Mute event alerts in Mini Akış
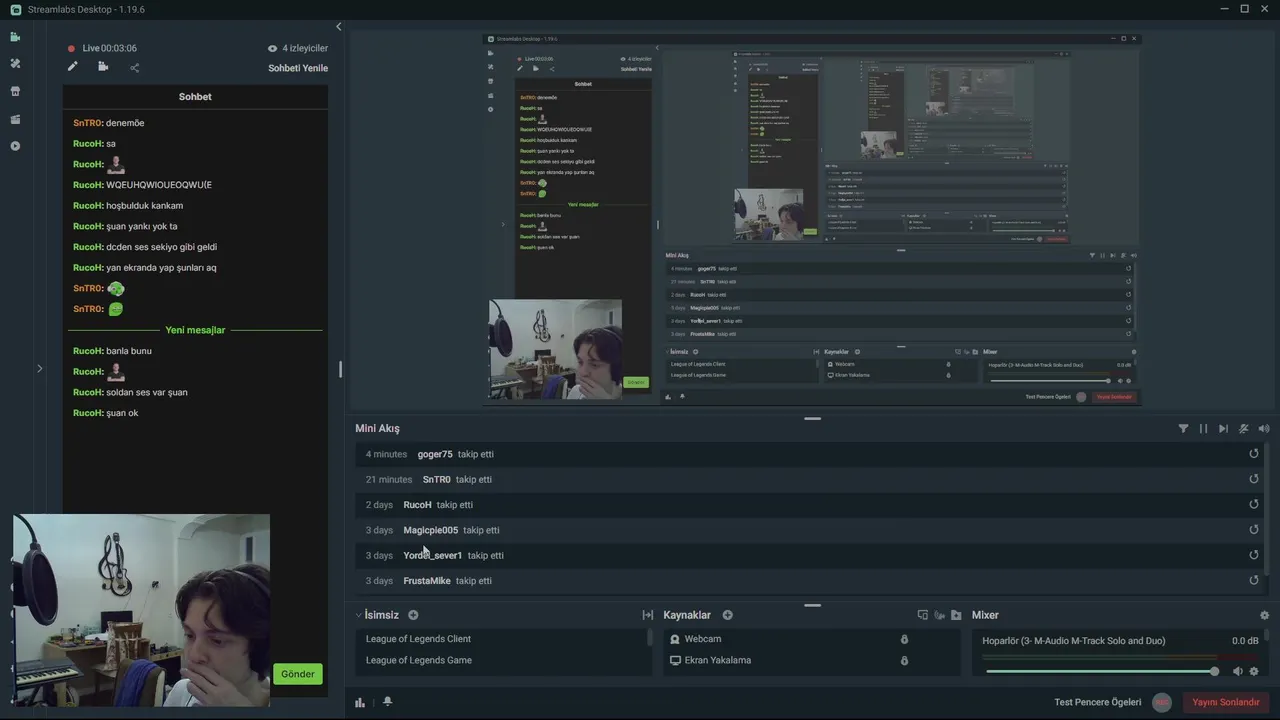Image resolution: width=1280 pixels, height=720 pixels. pos(1244,428)
